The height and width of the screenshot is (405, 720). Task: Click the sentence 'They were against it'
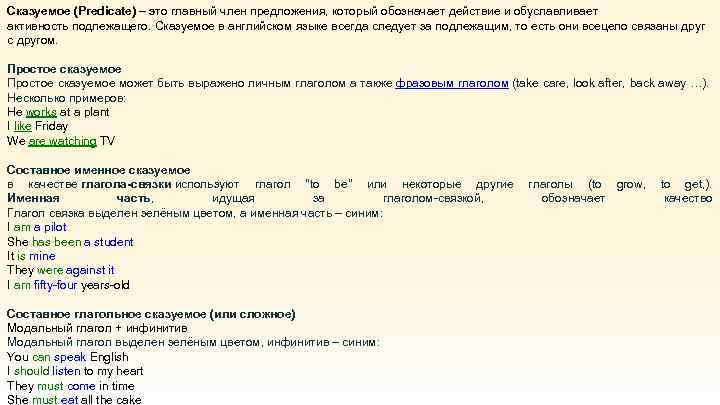pos(61,270)
